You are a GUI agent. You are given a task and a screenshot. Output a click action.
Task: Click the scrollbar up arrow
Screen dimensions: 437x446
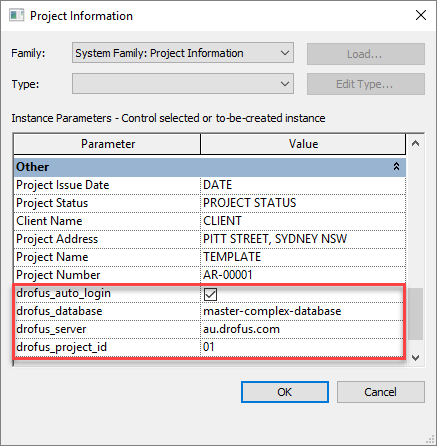pyautogui.click(x=415, y=144)
